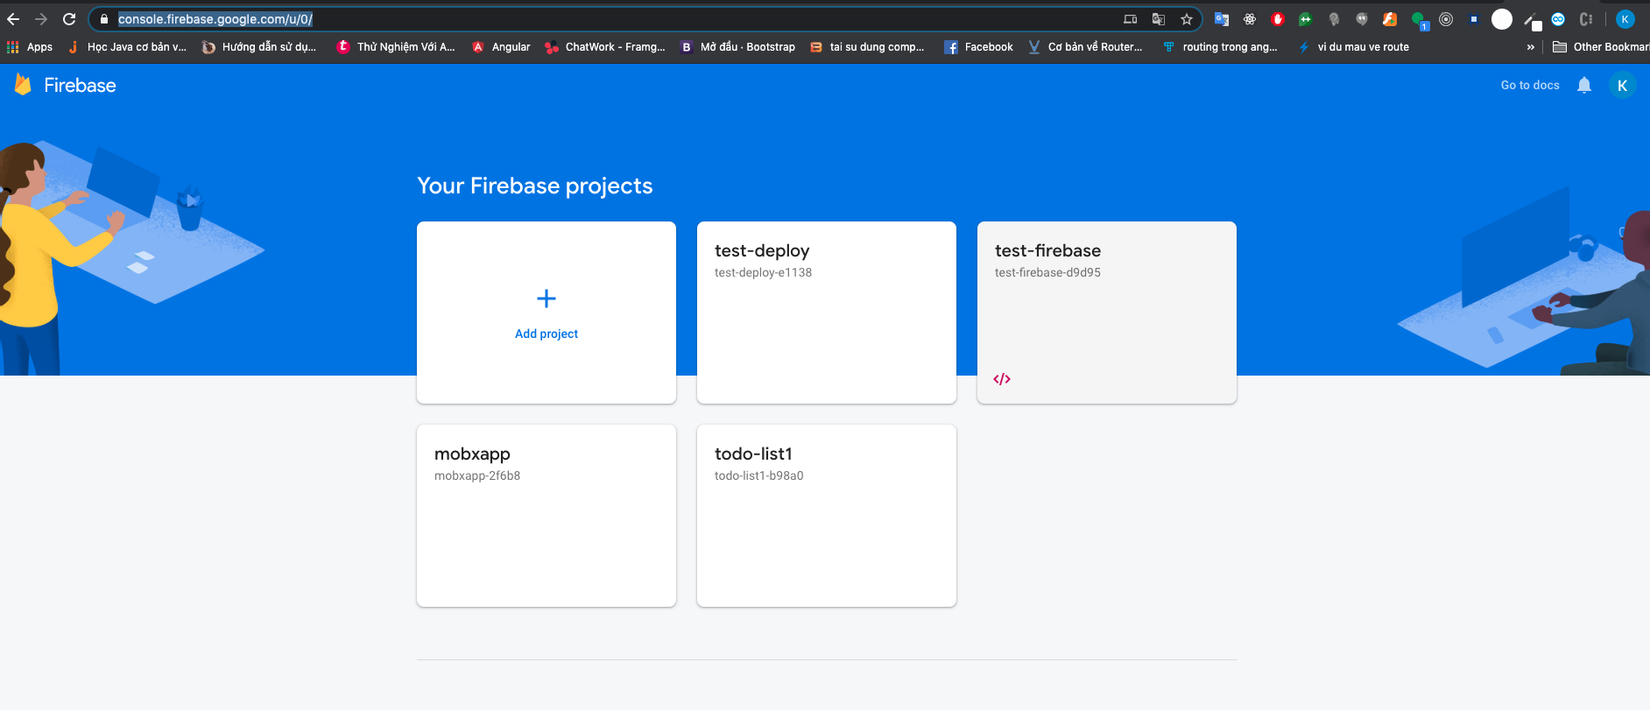Open the 'vi du mau ve route' bookmark
The width and height of the screenshot is (1650, 710).
(1353, 47)
